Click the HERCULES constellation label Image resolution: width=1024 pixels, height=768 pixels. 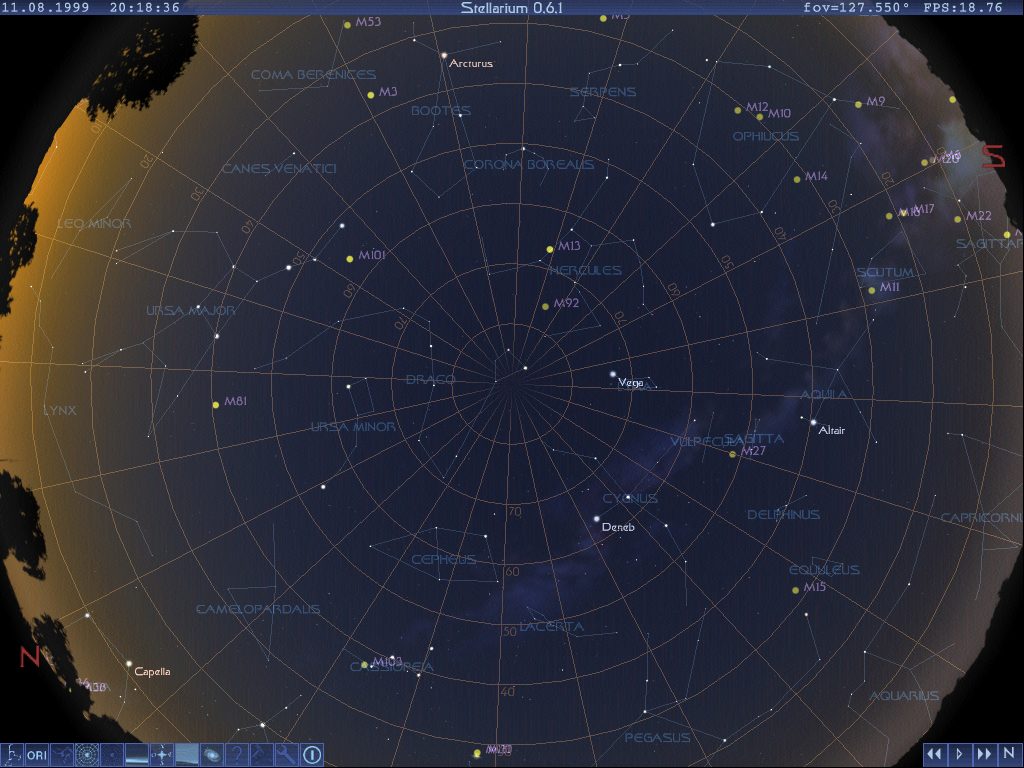click(585, 270)
